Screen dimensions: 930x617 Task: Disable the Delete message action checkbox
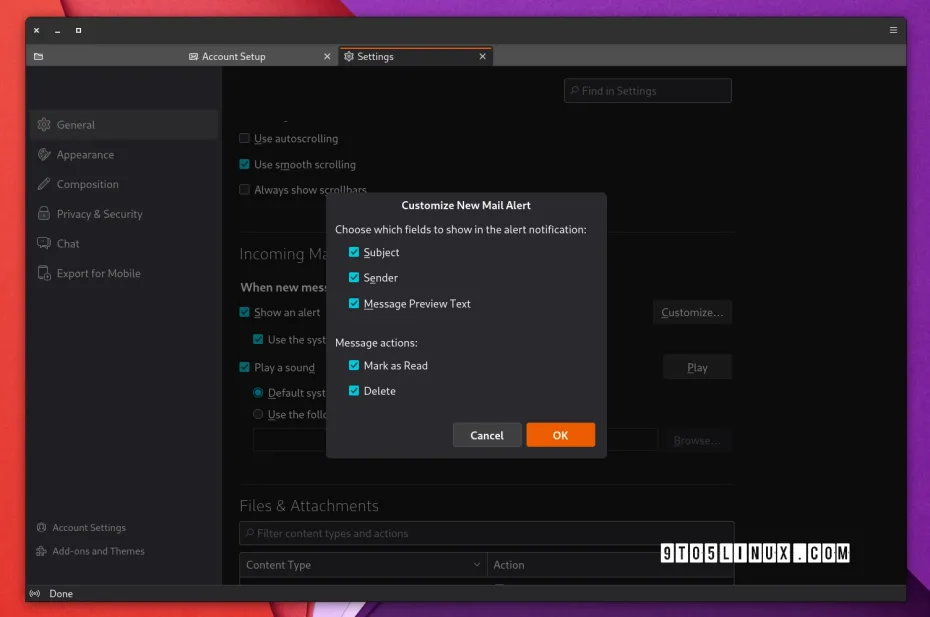tap(353, 390)
